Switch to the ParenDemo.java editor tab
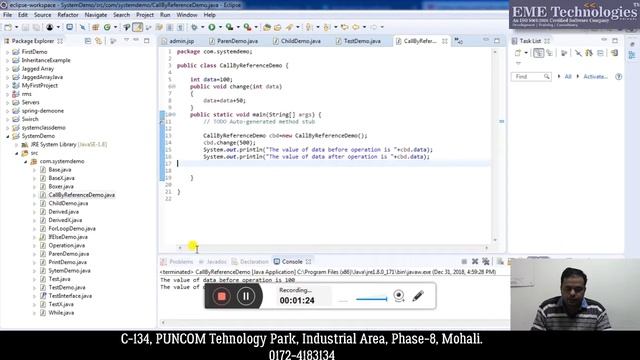Image resolution: width=640 pixels, height=360 pixels. point(233,41)
